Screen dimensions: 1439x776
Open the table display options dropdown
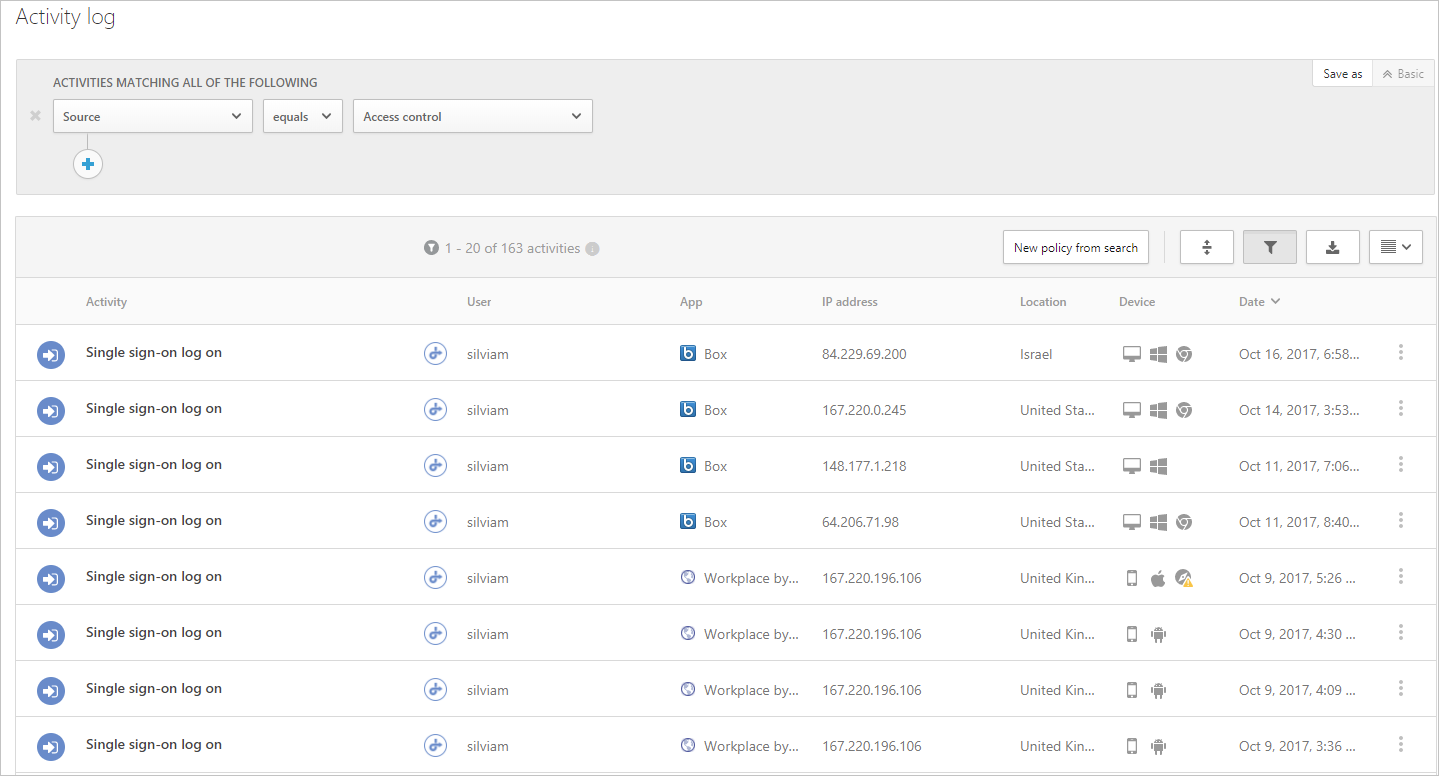pos(1396,246)
